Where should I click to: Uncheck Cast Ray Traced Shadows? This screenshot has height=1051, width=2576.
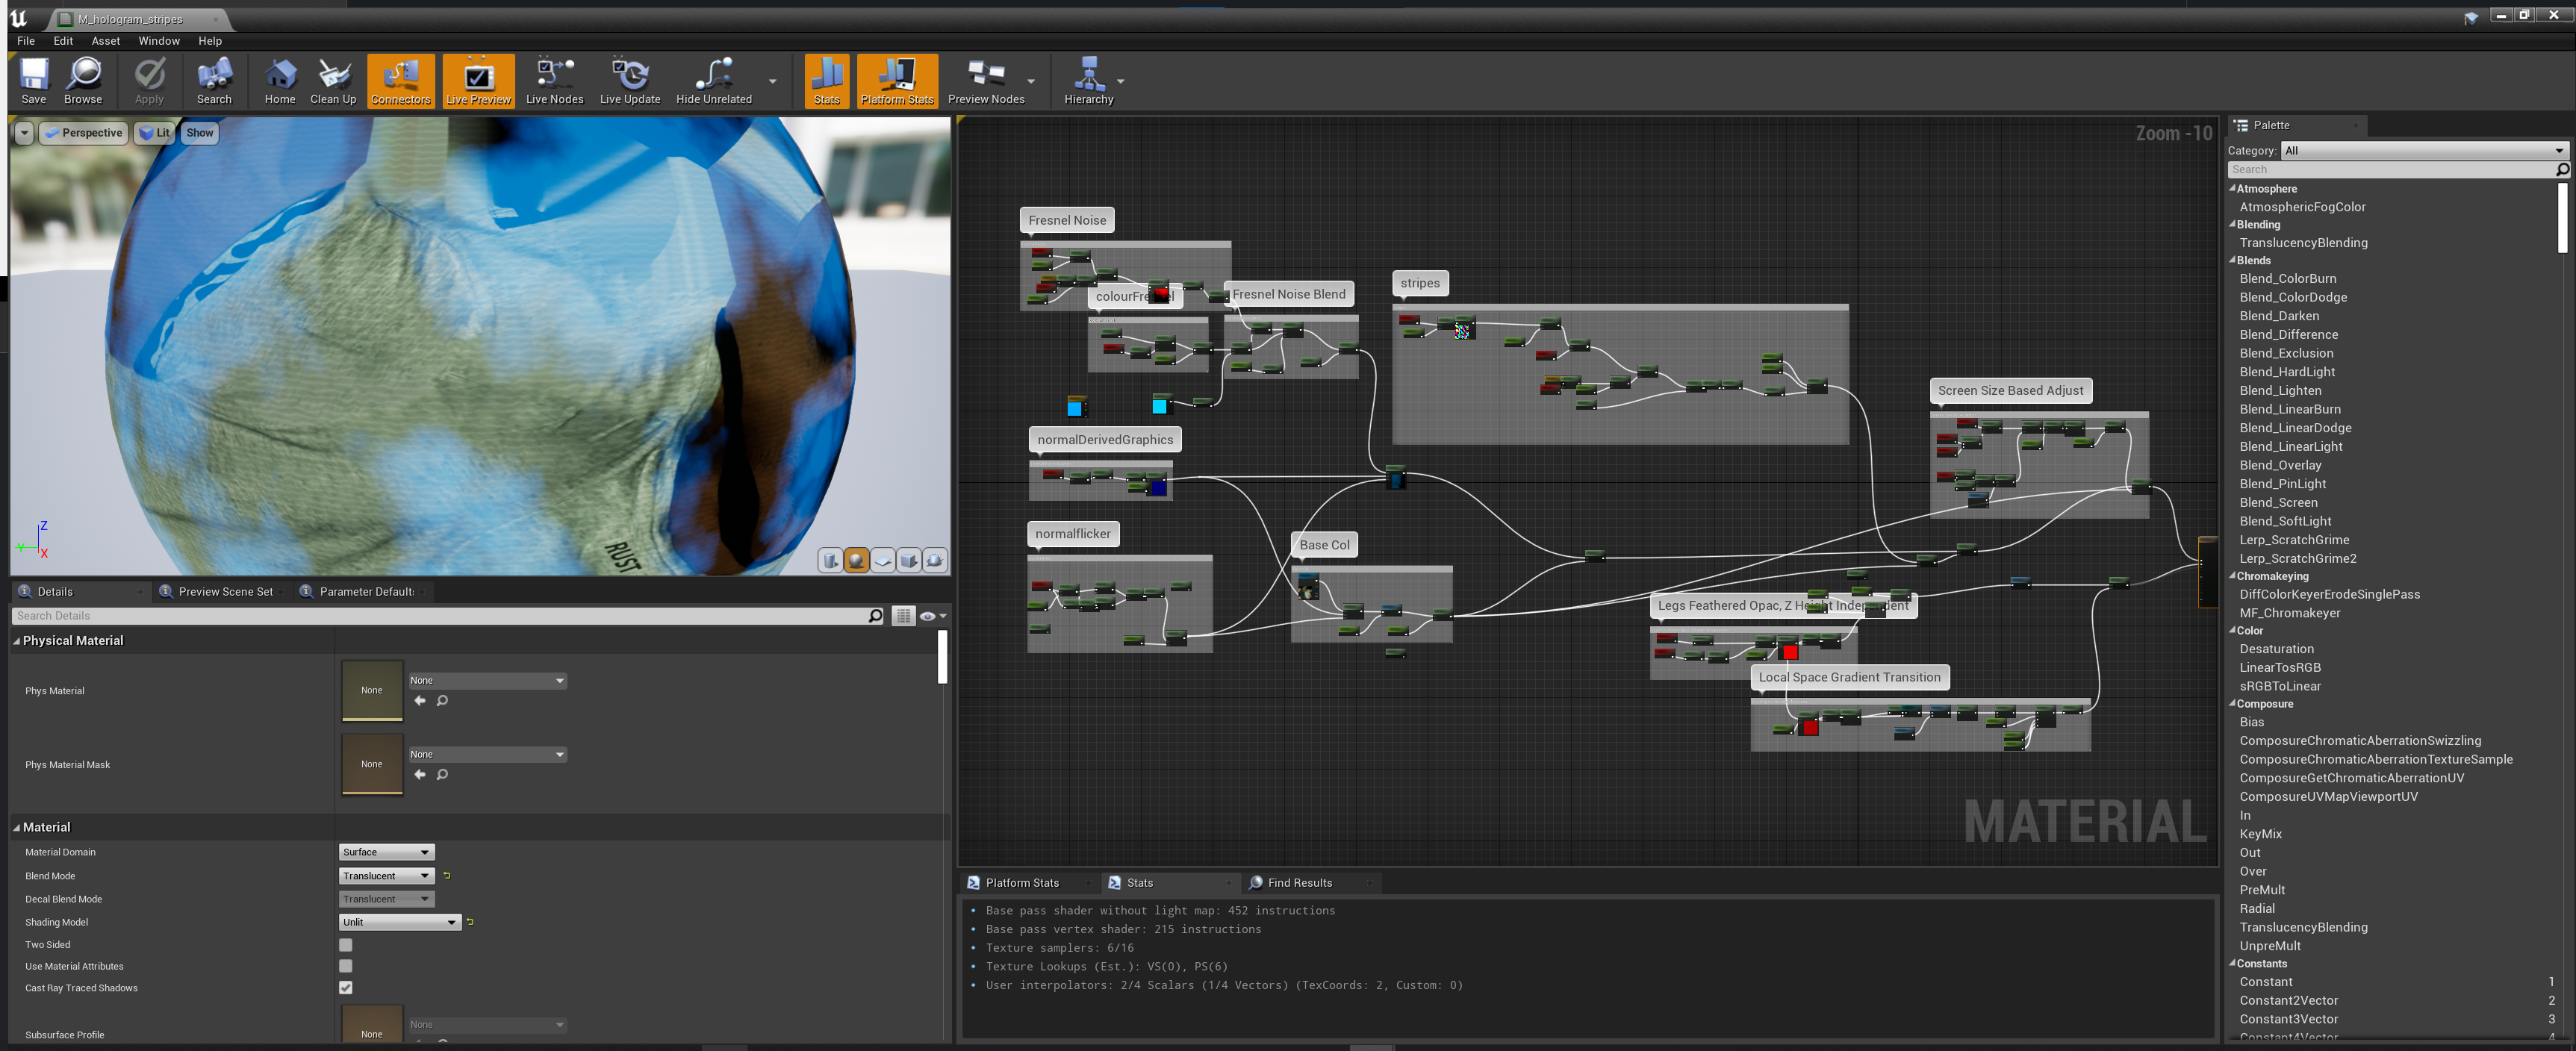346,987
